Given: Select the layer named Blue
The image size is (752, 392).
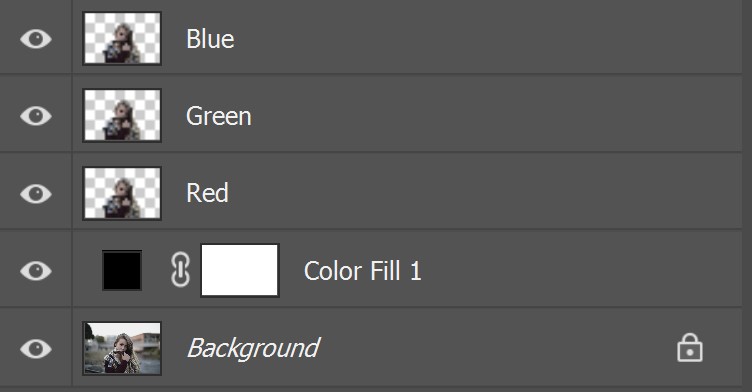Looking at the screenshot, I should click(210, 39).
